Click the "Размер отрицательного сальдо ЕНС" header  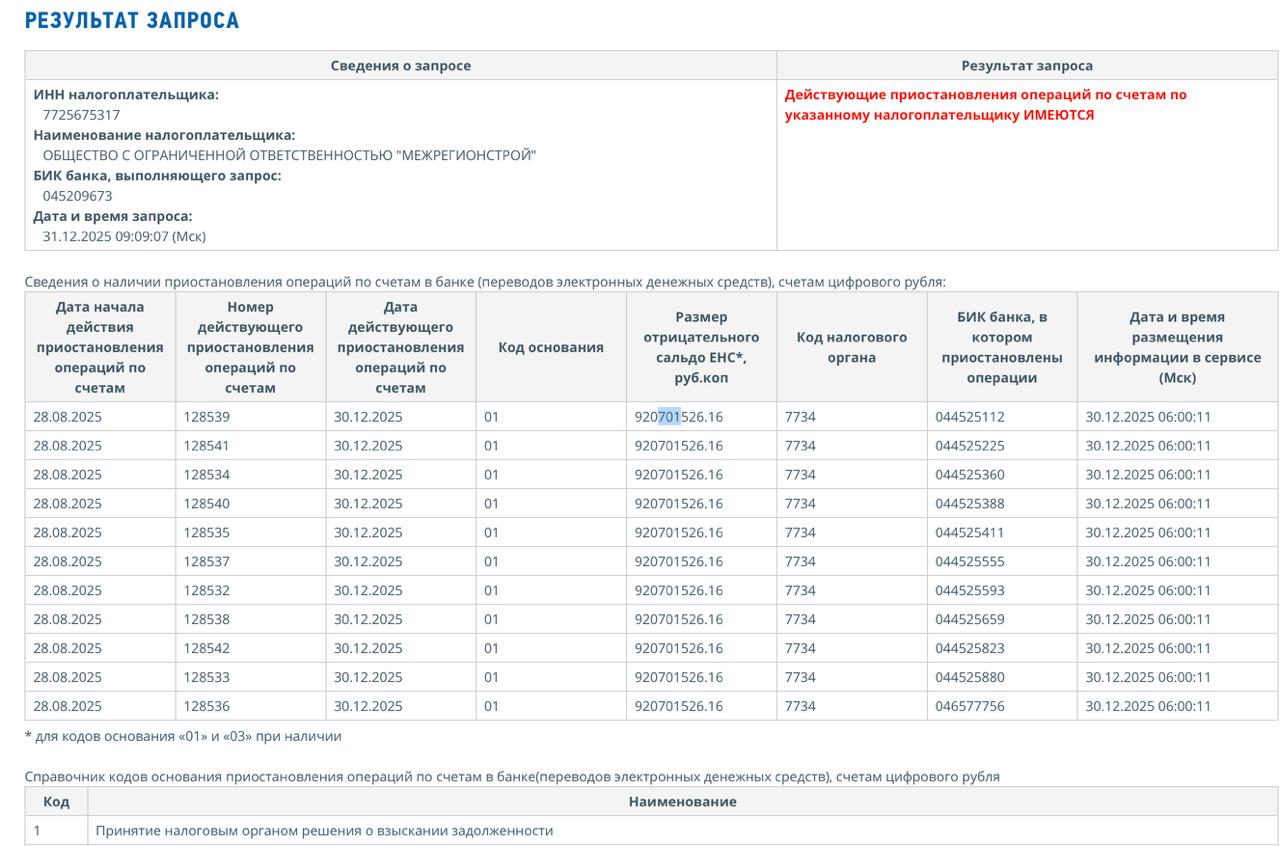[x=701, y=347]
